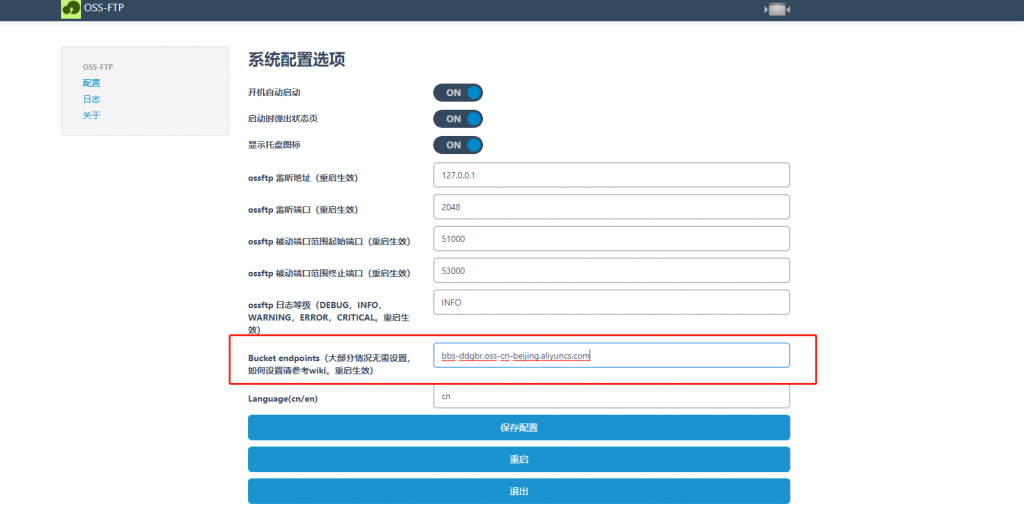The image size is (1024, 527).
Task: Click the ossftp 监听地址 input field
Action: pos(611,175)
